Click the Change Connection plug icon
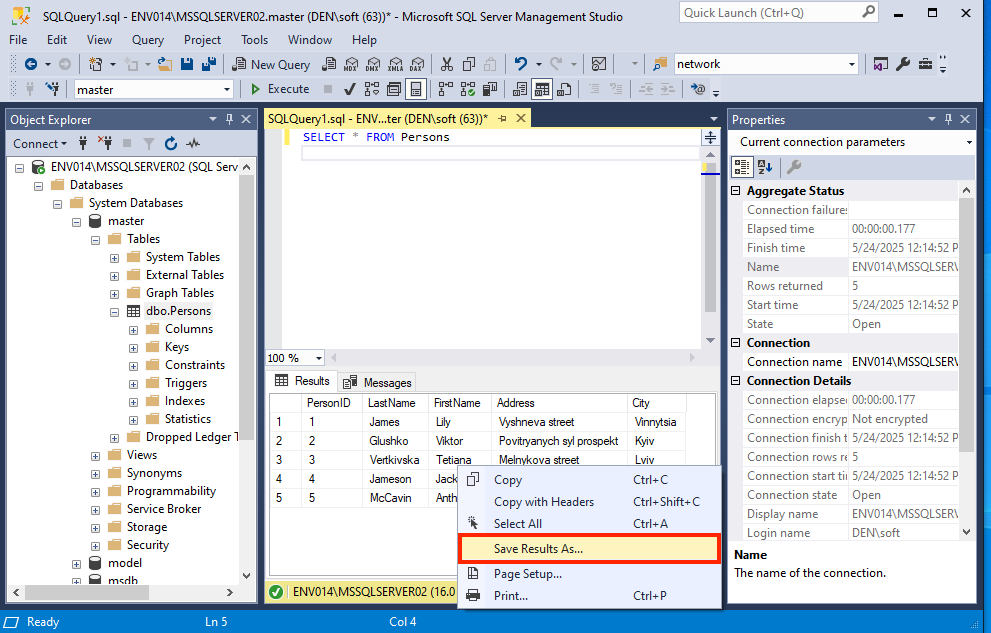This screenshot has width=991, height=633. point(52,89)
